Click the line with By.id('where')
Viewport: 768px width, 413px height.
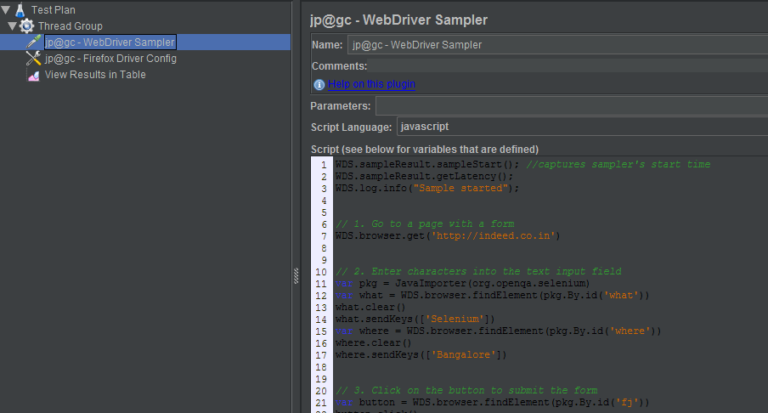tap(498, 331)
